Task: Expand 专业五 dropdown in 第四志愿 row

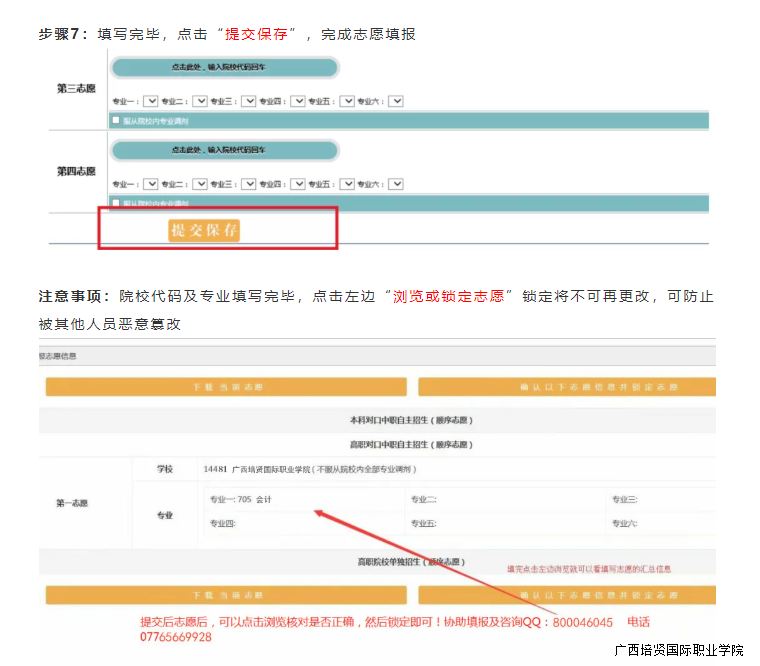Action: click(x=347, y=184)
